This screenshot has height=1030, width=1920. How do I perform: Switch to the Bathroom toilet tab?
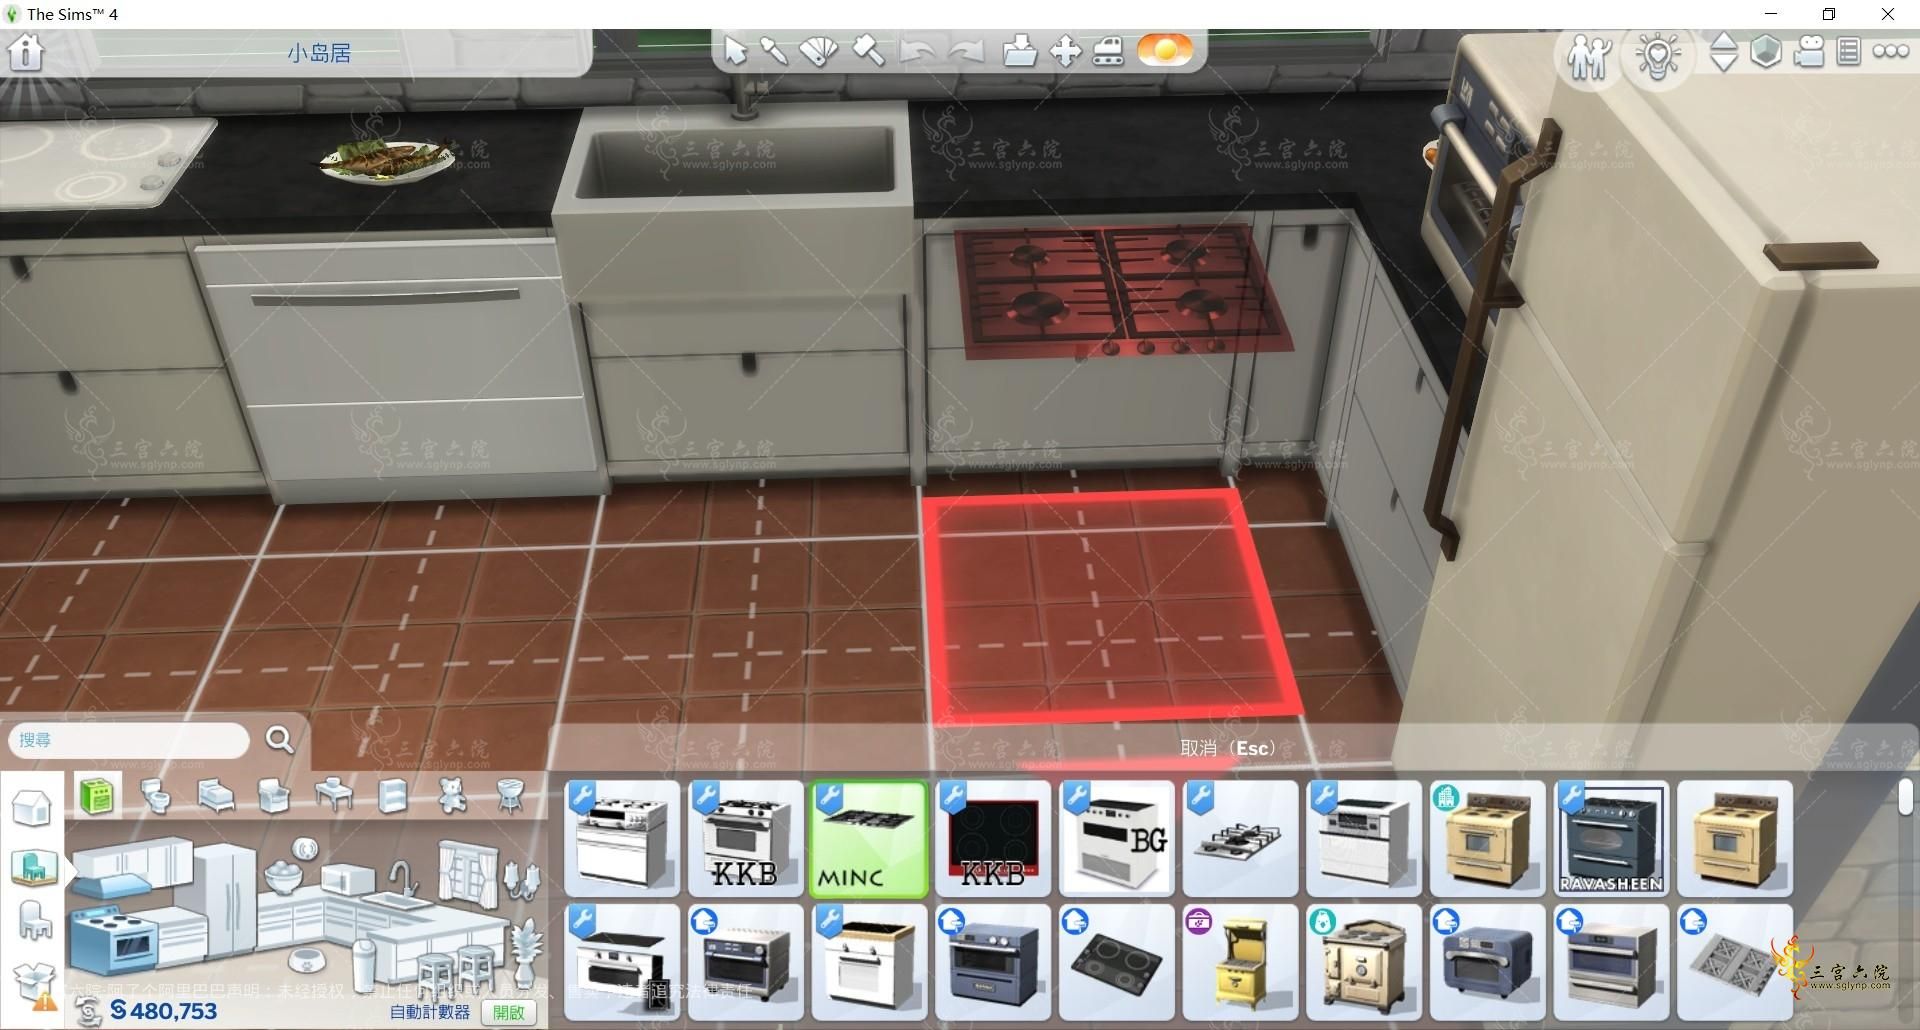coord(155,797)
